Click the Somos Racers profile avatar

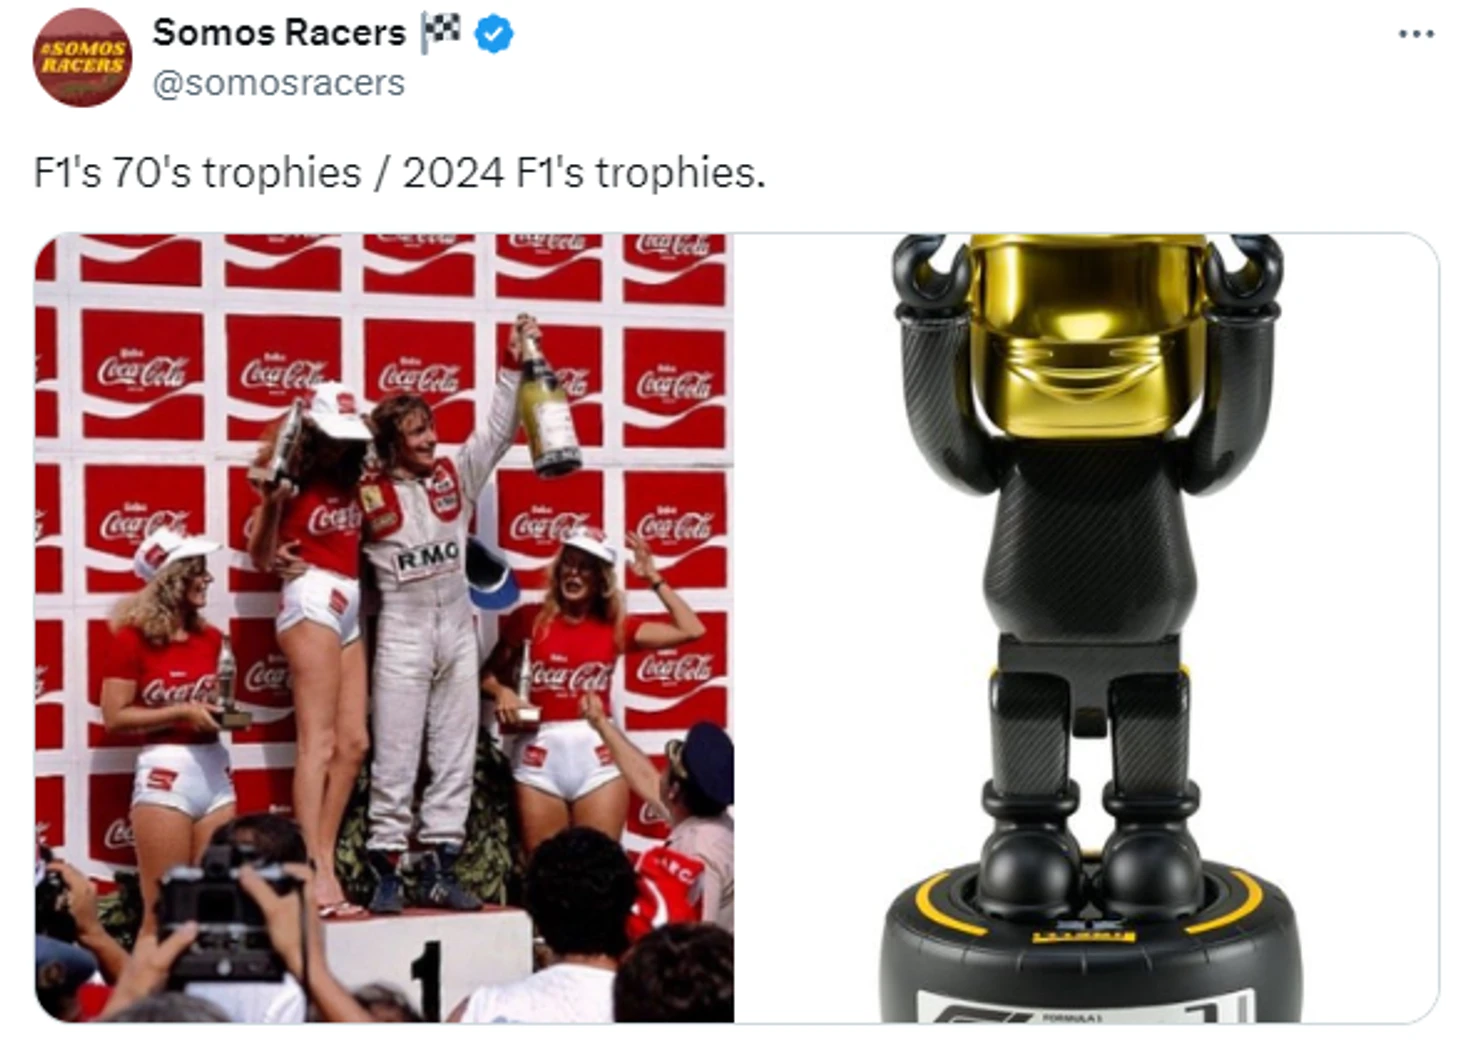click(x=82, y=57)
